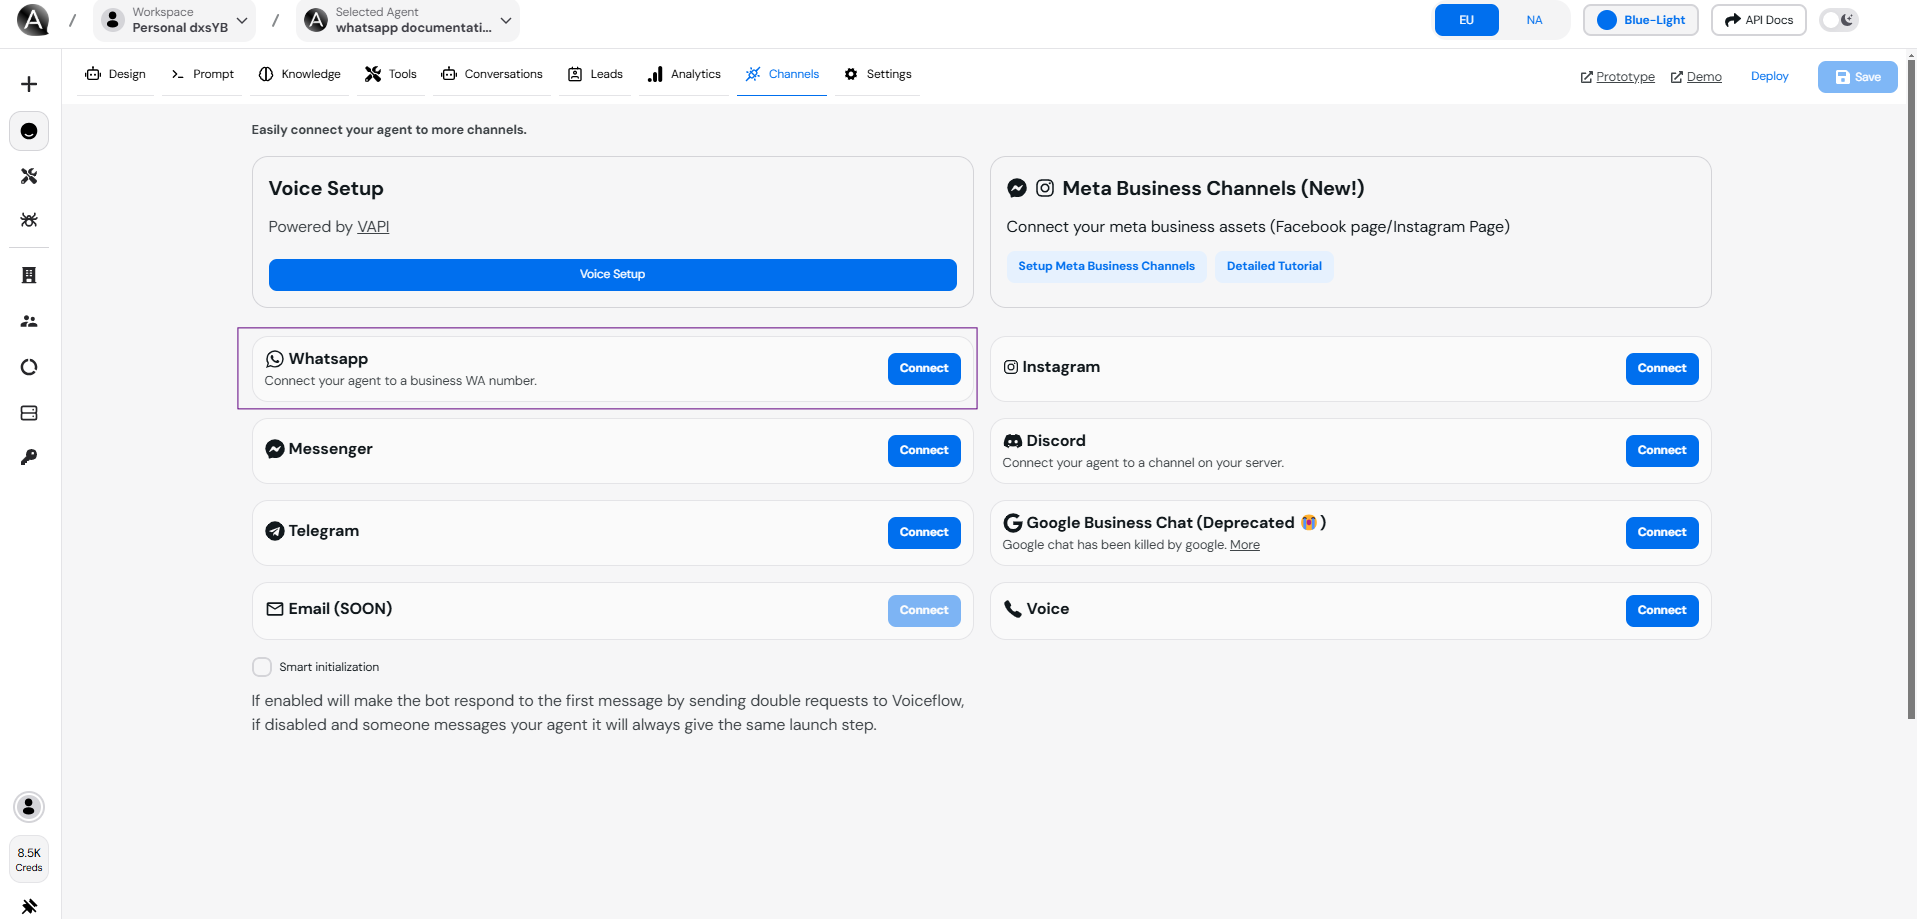This screenshot has height=919, width=1917.
Task: Click the sync refresh icon in sidebar
Action: (x=28, y=367)
